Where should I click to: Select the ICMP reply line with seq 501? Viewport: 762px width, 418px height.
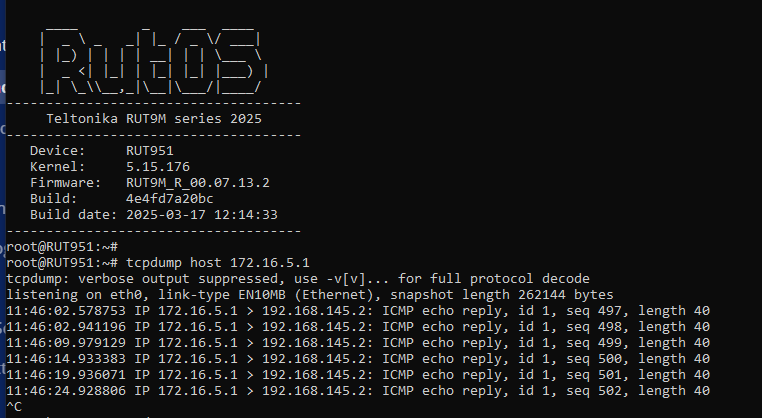(358, 375)
